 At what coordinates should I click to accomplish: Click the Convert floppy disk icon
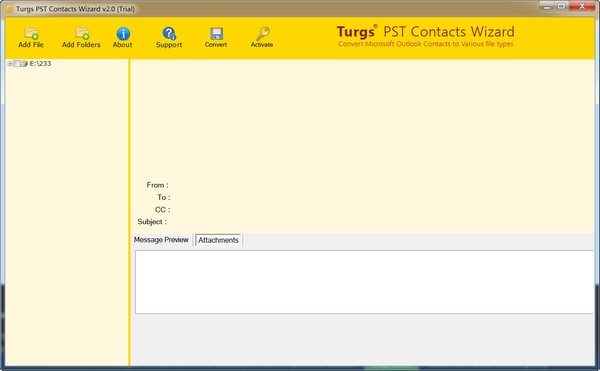click(216, 34)
